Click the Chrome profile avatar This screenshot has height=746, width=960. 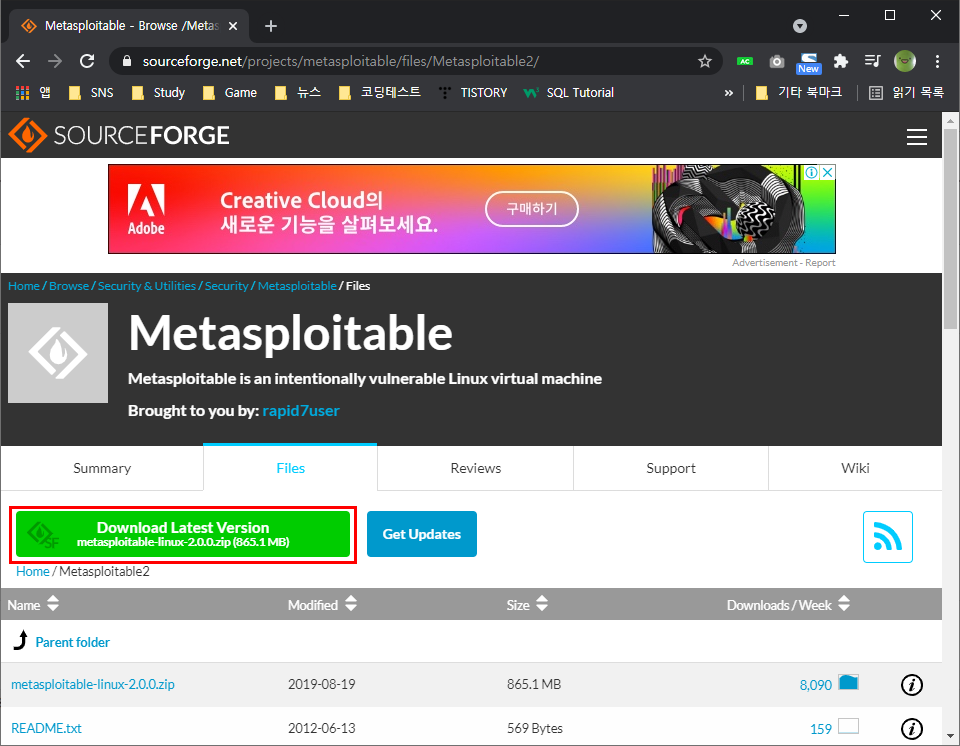[905, 61]
